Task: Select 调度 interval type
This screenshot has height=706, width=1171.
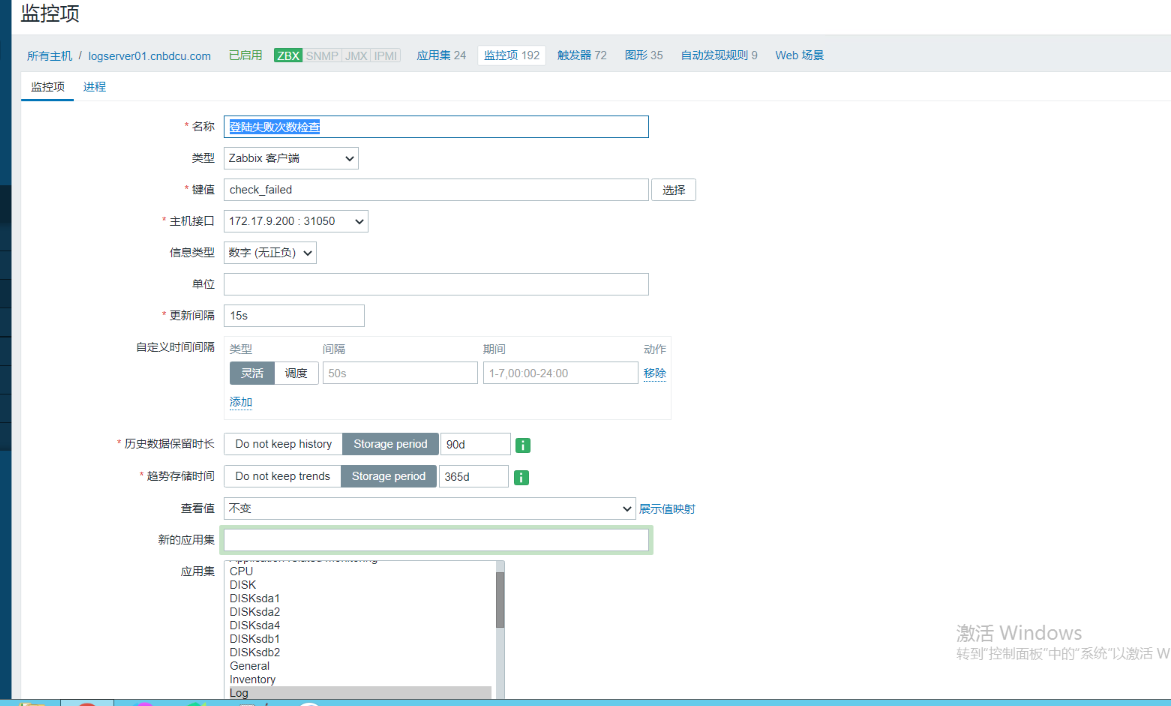Action: tap(296, 373)
